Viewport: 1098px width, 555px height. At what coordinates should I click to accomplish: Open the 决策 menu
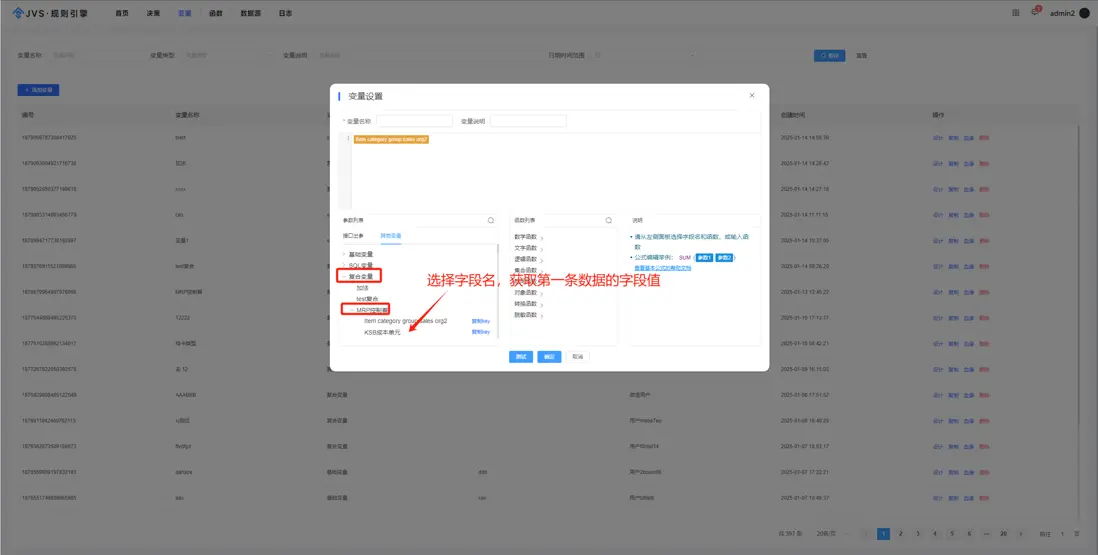point(153,13)
